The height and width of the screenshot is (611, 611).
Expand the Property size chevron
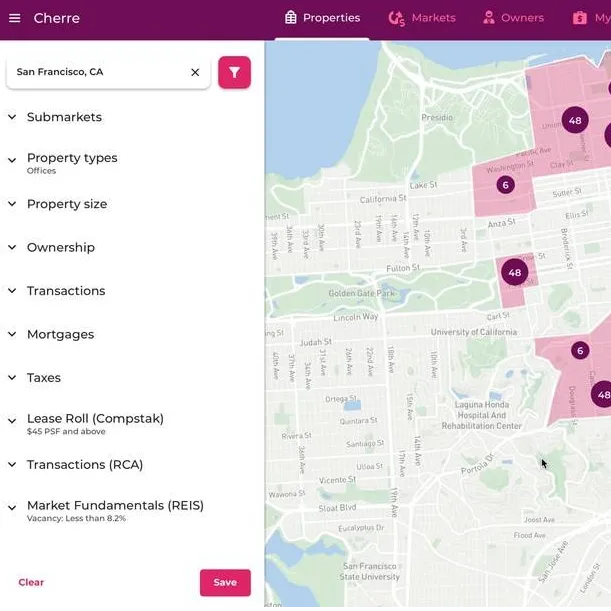pos(12,203)
